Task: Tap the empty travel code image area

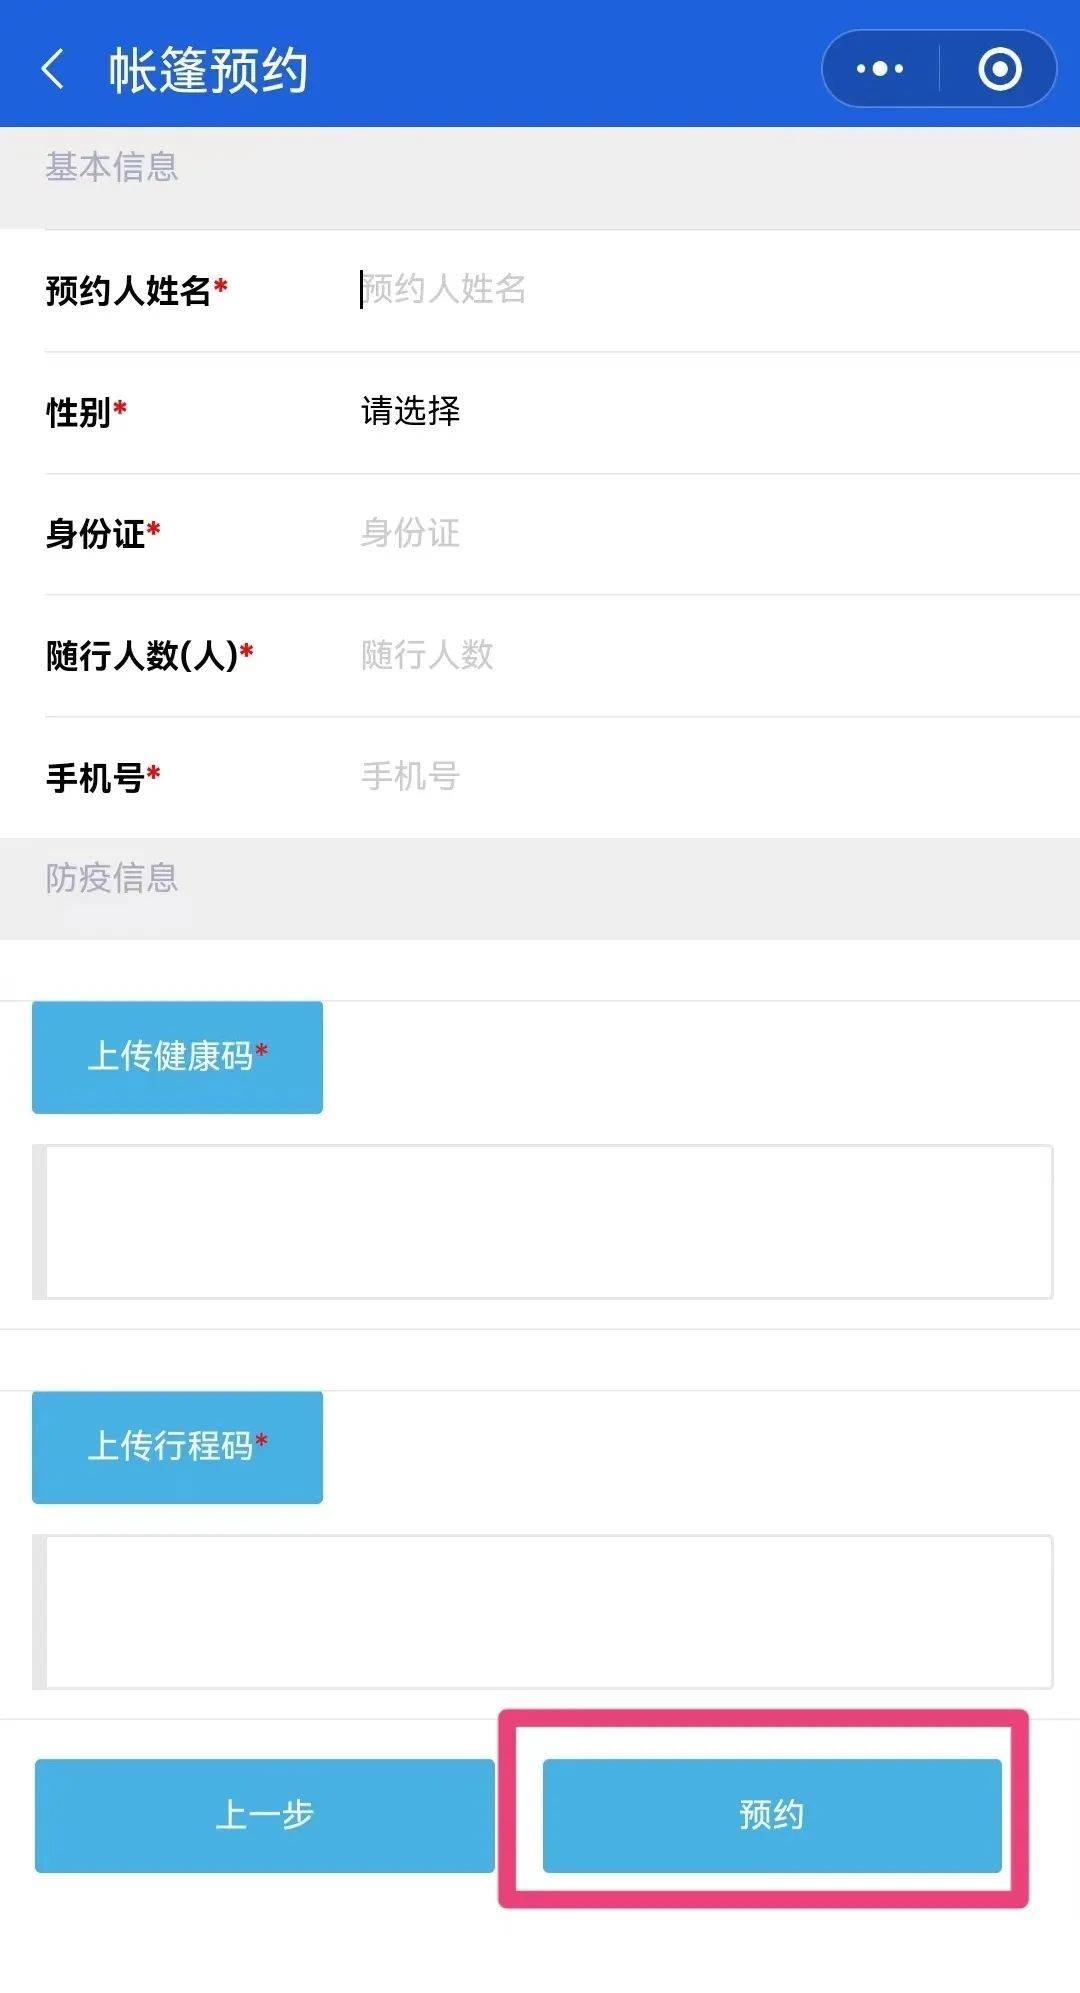Action: (548, 1612)
